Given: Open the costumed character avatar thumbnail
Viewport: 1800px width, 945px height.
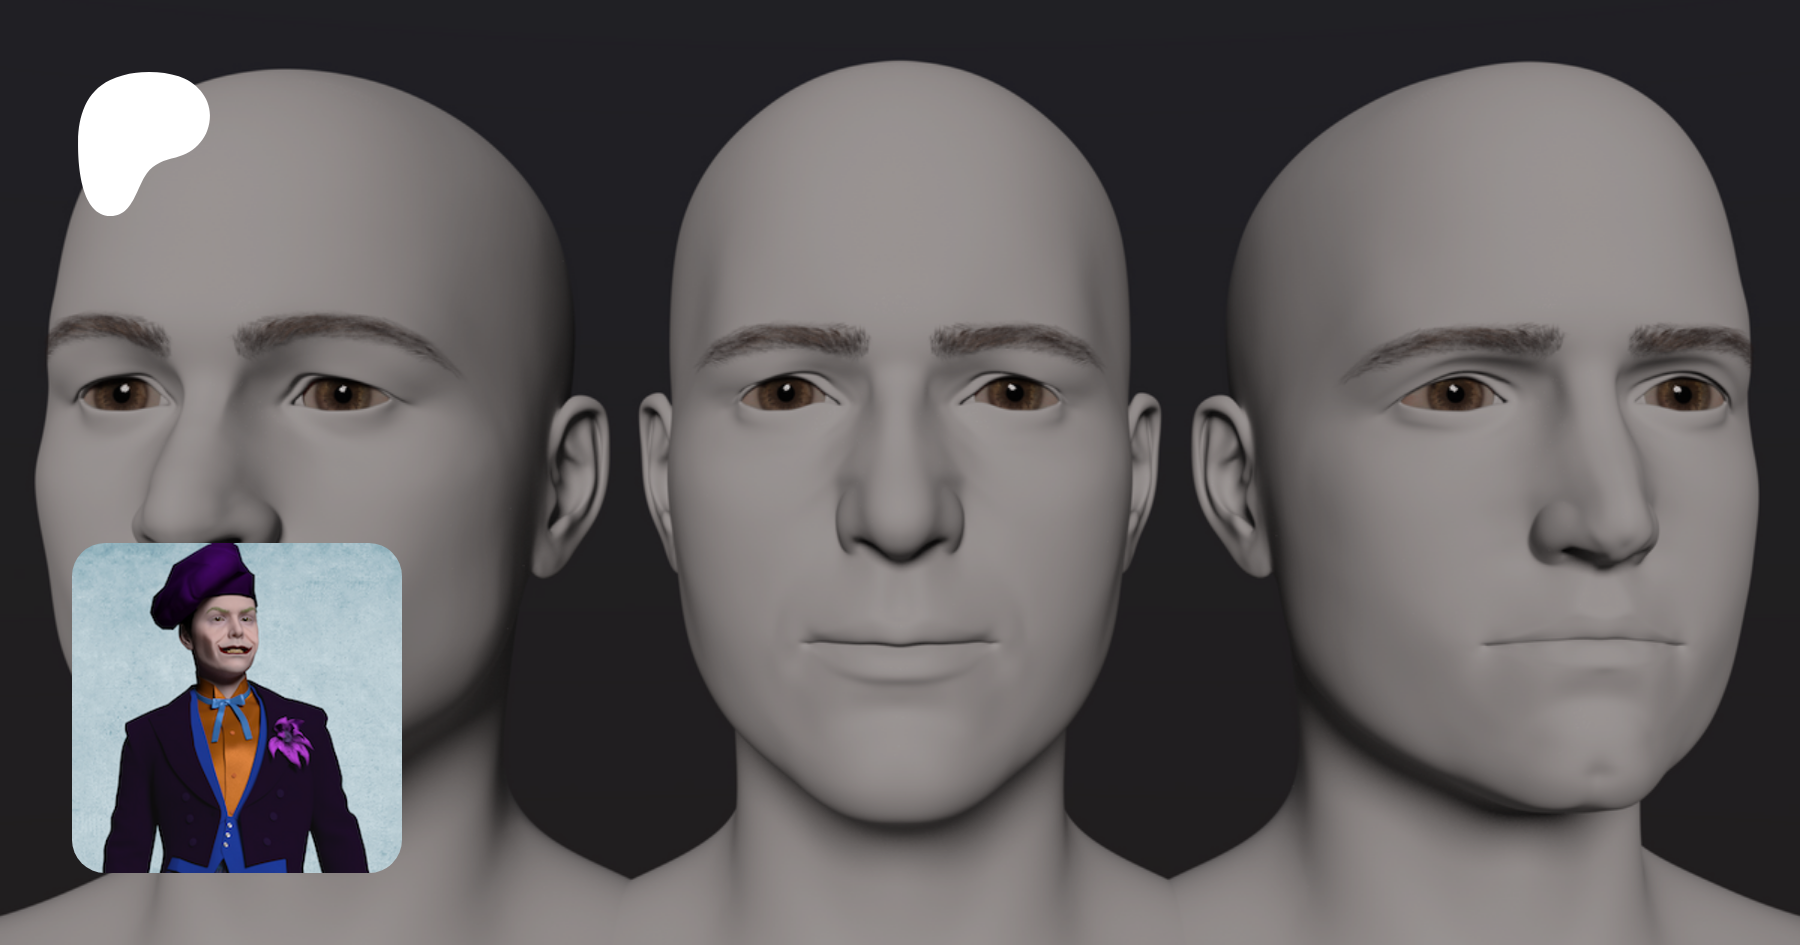Looking at the screenshot, I should (x=237, y=707).
